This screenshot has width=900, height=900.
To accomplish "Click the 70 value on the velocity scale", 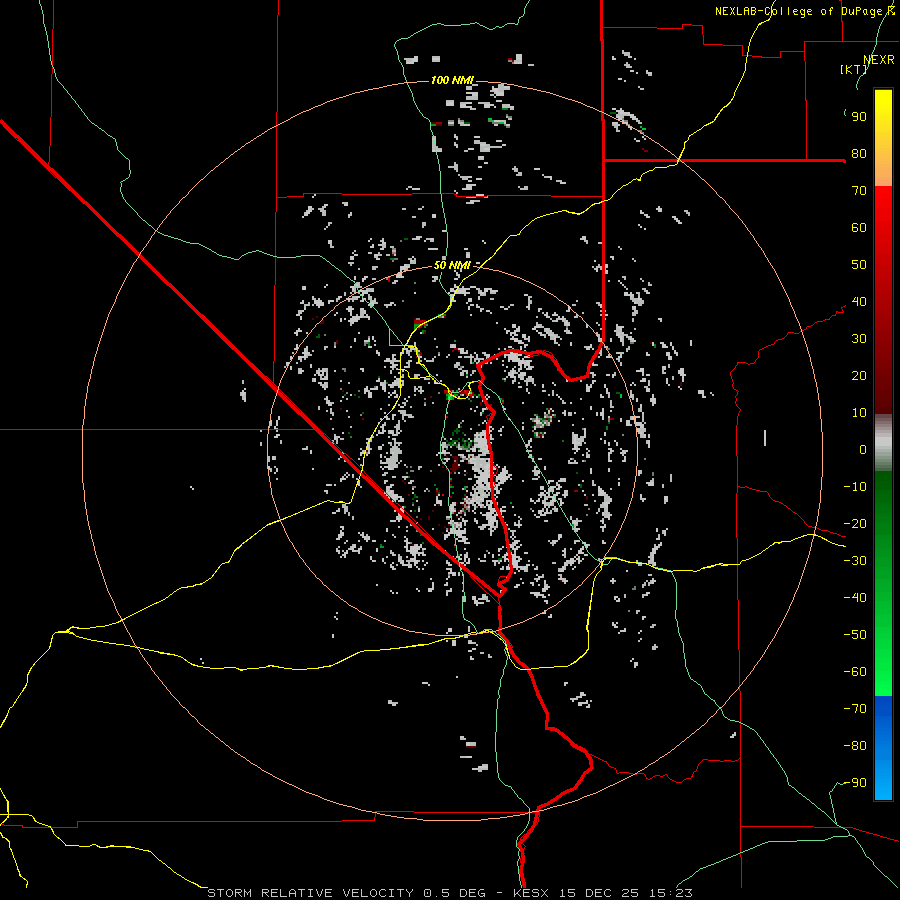I will pyautogui.click(x=859, y=191).
